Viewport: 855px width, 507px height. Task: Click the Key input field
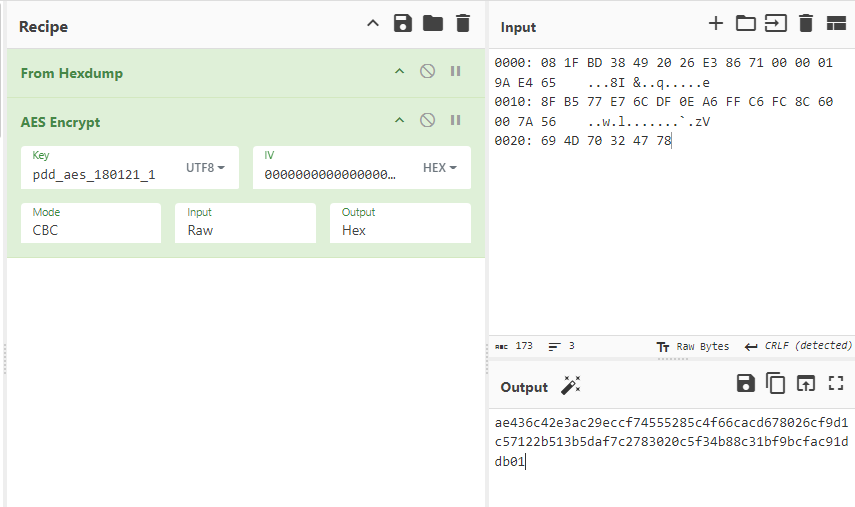[100, 174]
